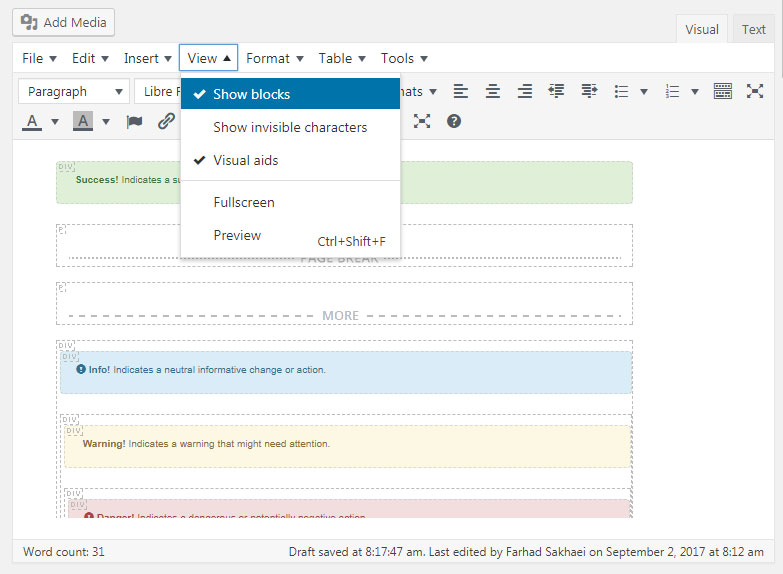The height and width of the screenshot is (574, 783).
Task: Click the Info alert block text
Action: coord(207,370)
